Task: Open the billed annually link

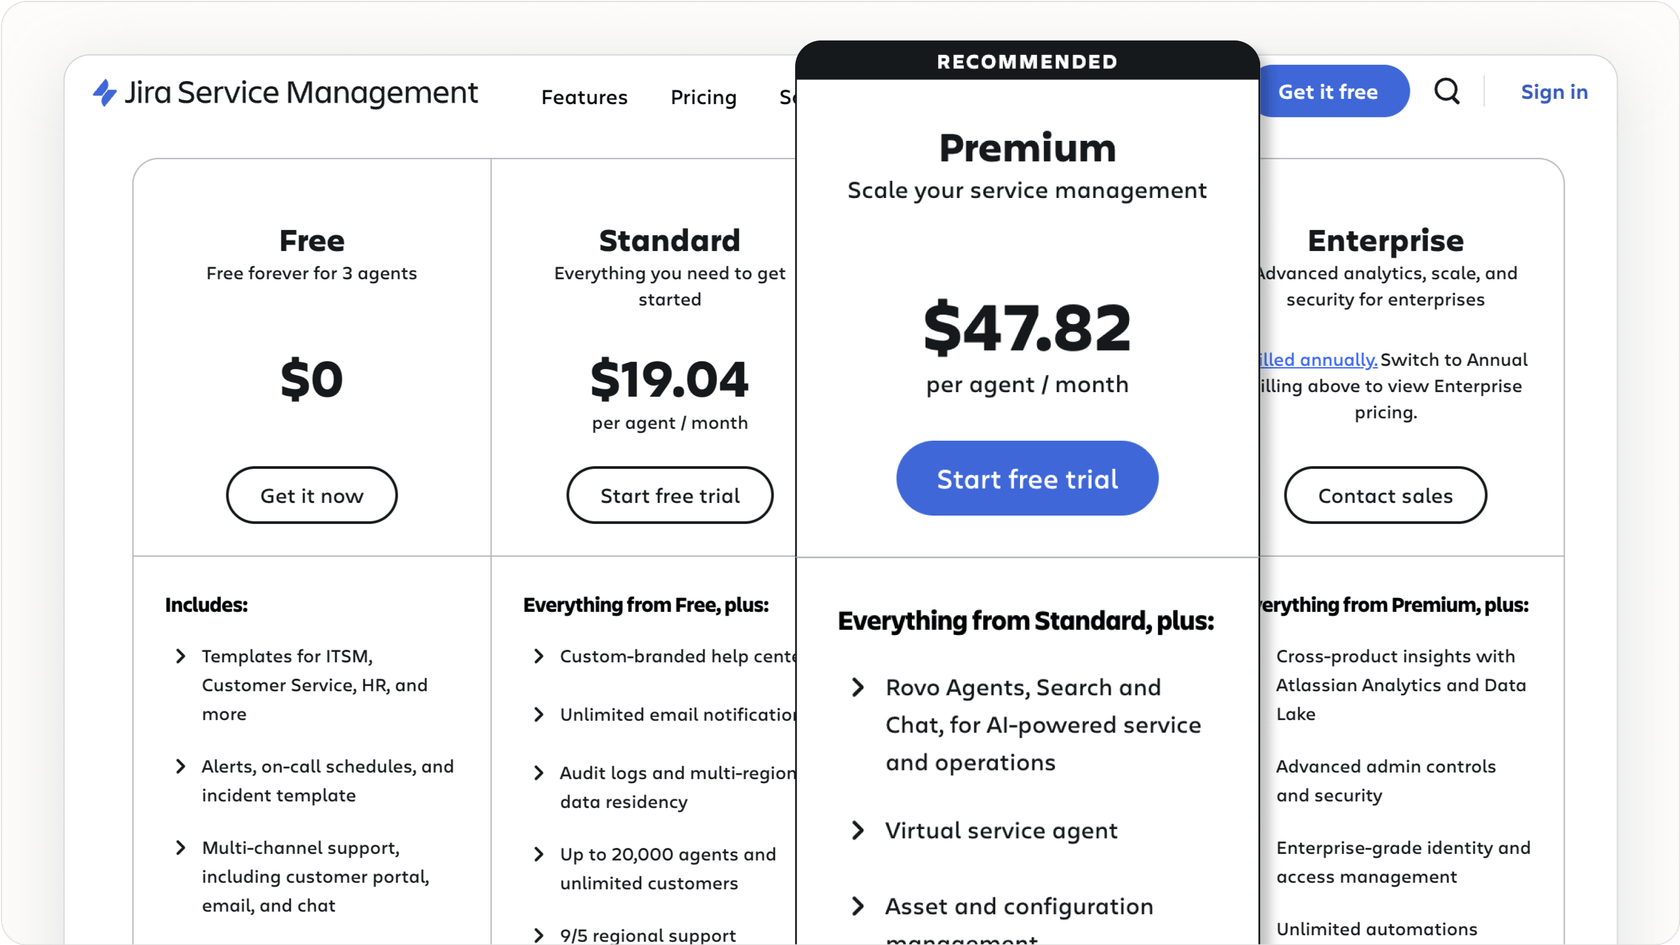Action: point(1315,359)
